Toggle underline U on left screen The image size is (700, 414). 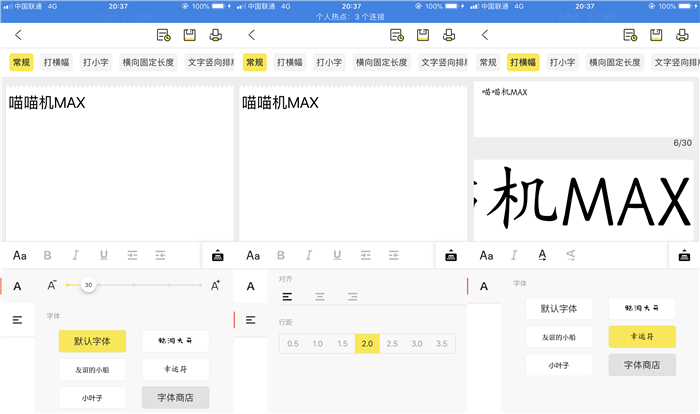(104, 255)
